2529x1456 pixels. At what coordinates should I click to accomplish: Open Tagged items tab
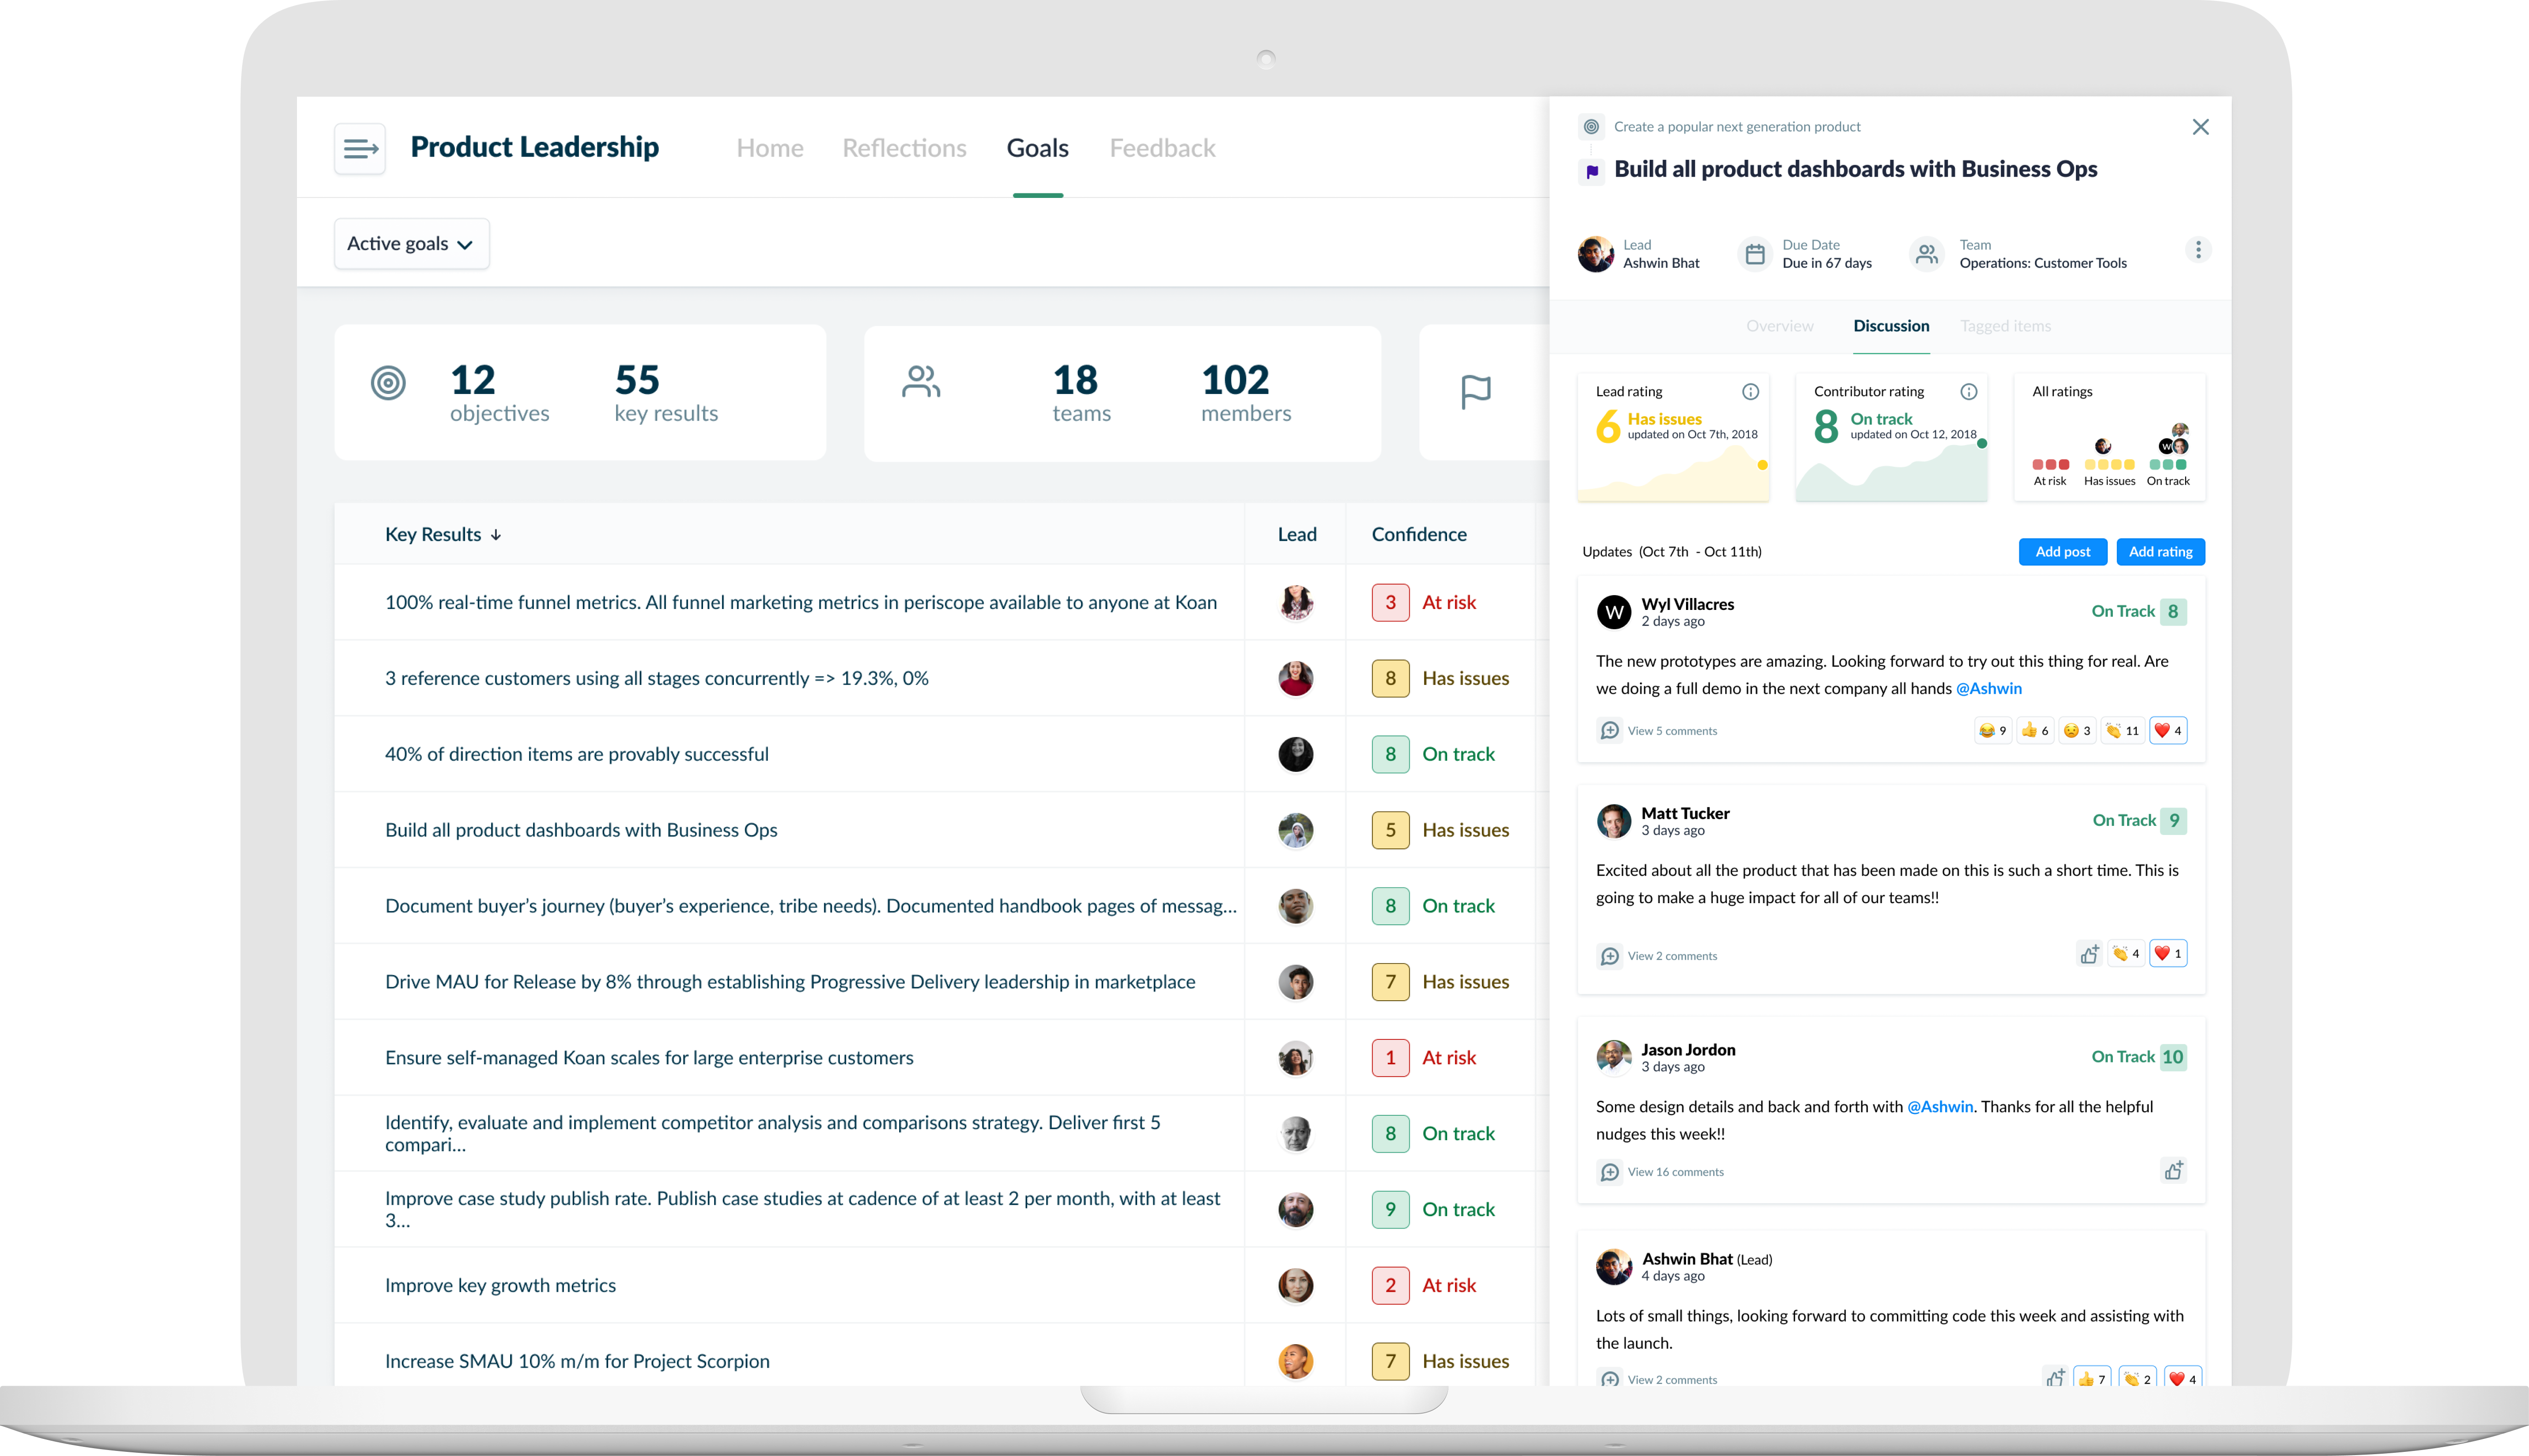(2005, 326)
